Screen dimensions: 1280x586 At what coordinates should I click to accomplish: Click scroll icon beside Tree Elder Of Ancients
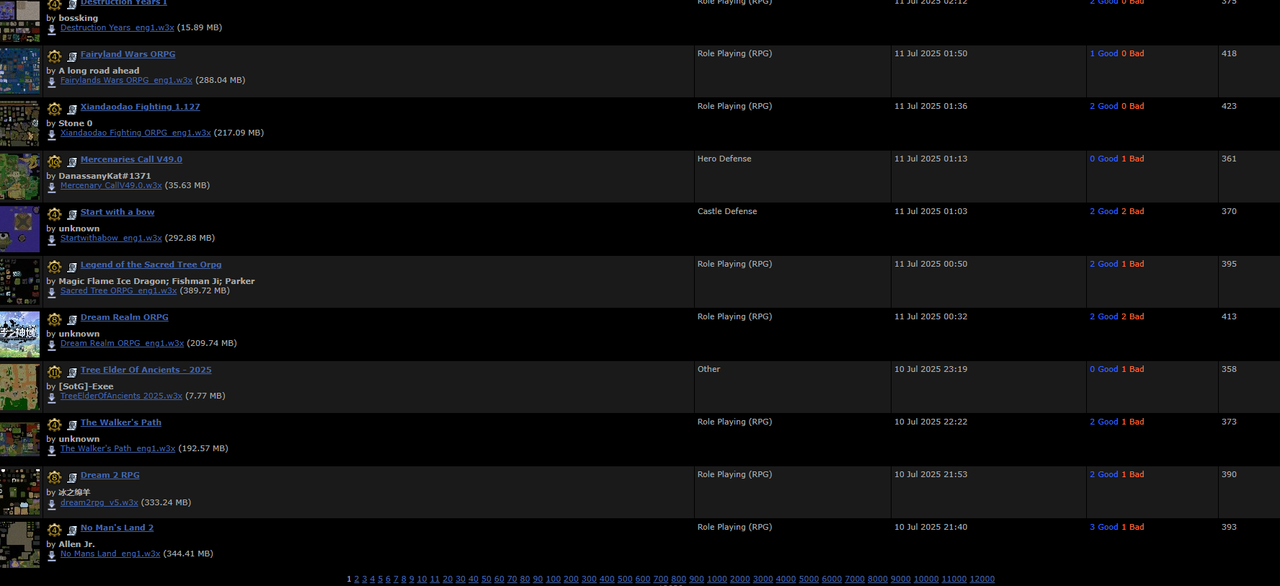tap(72, 373)
